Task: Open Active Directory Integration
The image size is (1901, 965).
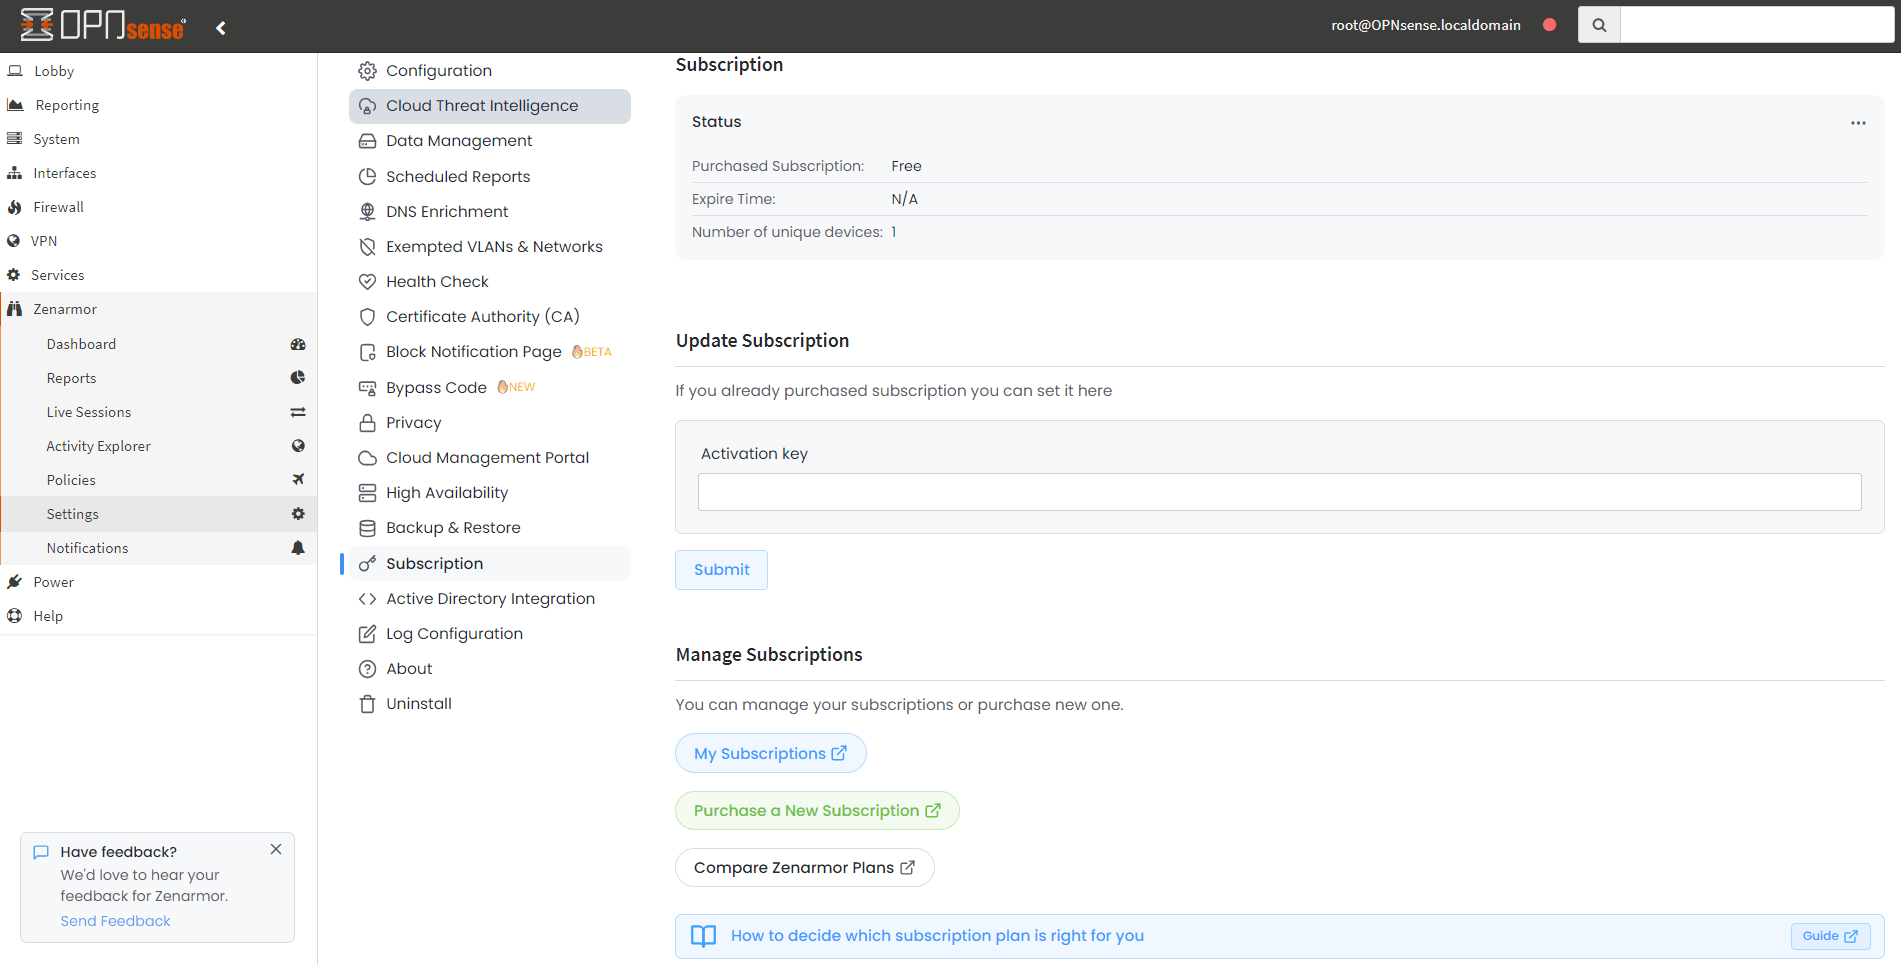Action: [x=490, y=599]
